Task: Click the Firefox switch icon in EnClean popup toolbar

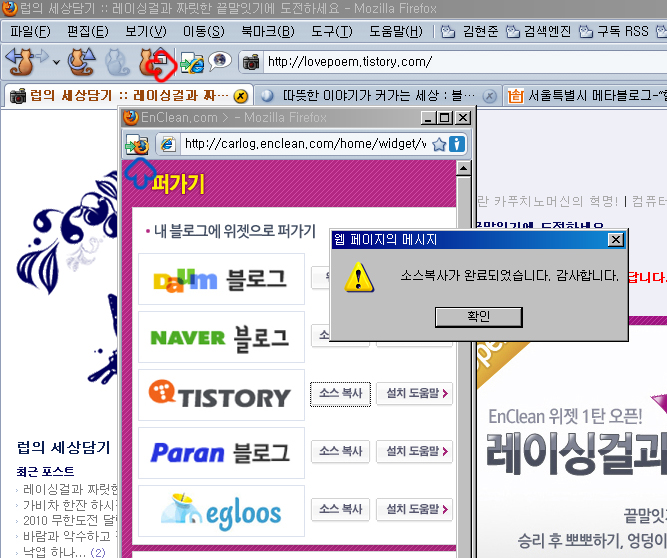Action: pyautogui.click(x=137, y=145)
